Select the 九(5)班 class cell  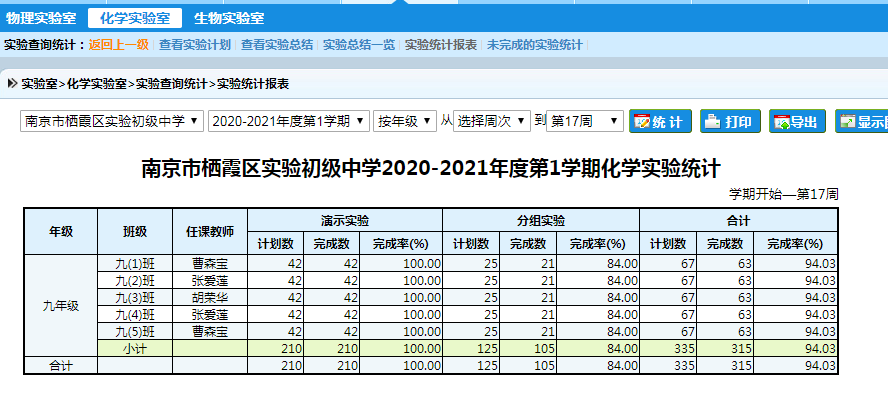135,331
